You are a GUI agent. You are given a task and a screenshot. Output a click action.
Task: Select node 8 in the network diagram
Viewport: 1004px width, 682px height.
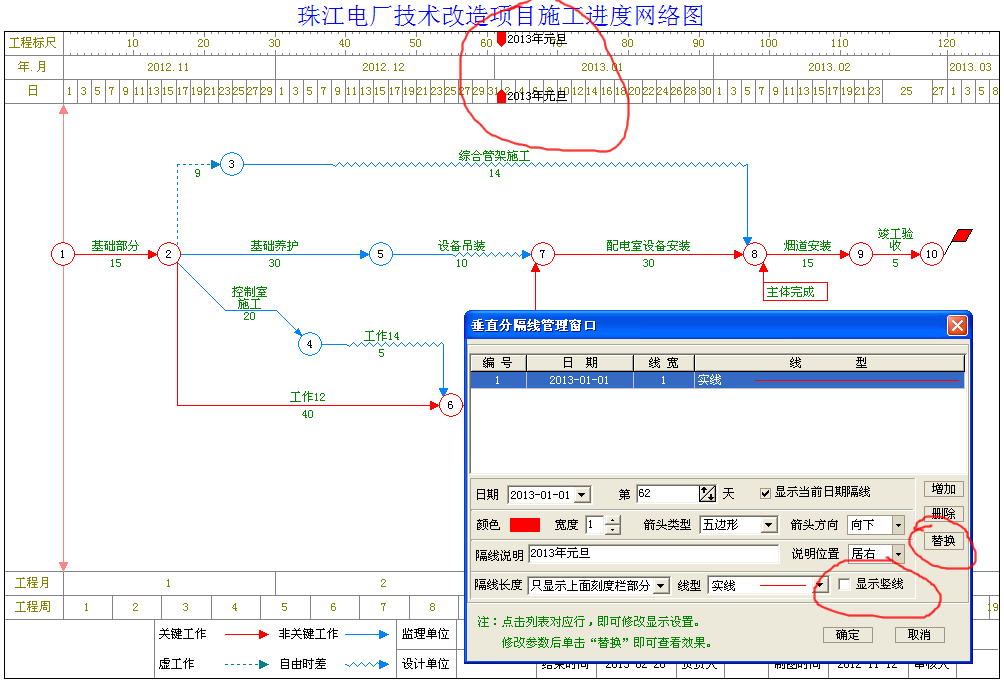click(754, 254)
